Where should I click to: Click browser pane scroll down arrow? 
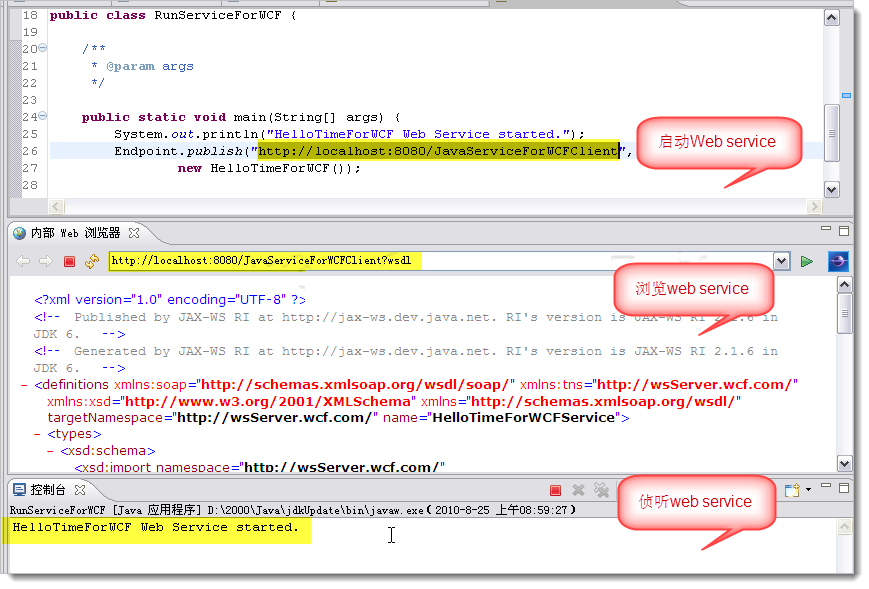pyautogui.click(x=845, y=464)
